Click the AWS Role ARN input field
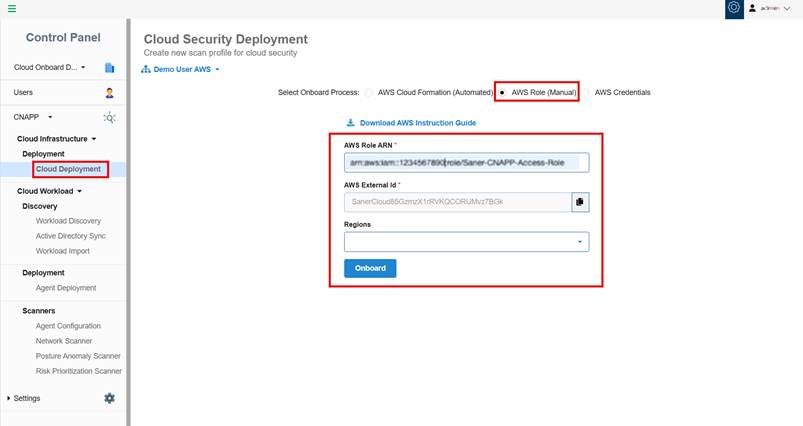 pos(467,162)
